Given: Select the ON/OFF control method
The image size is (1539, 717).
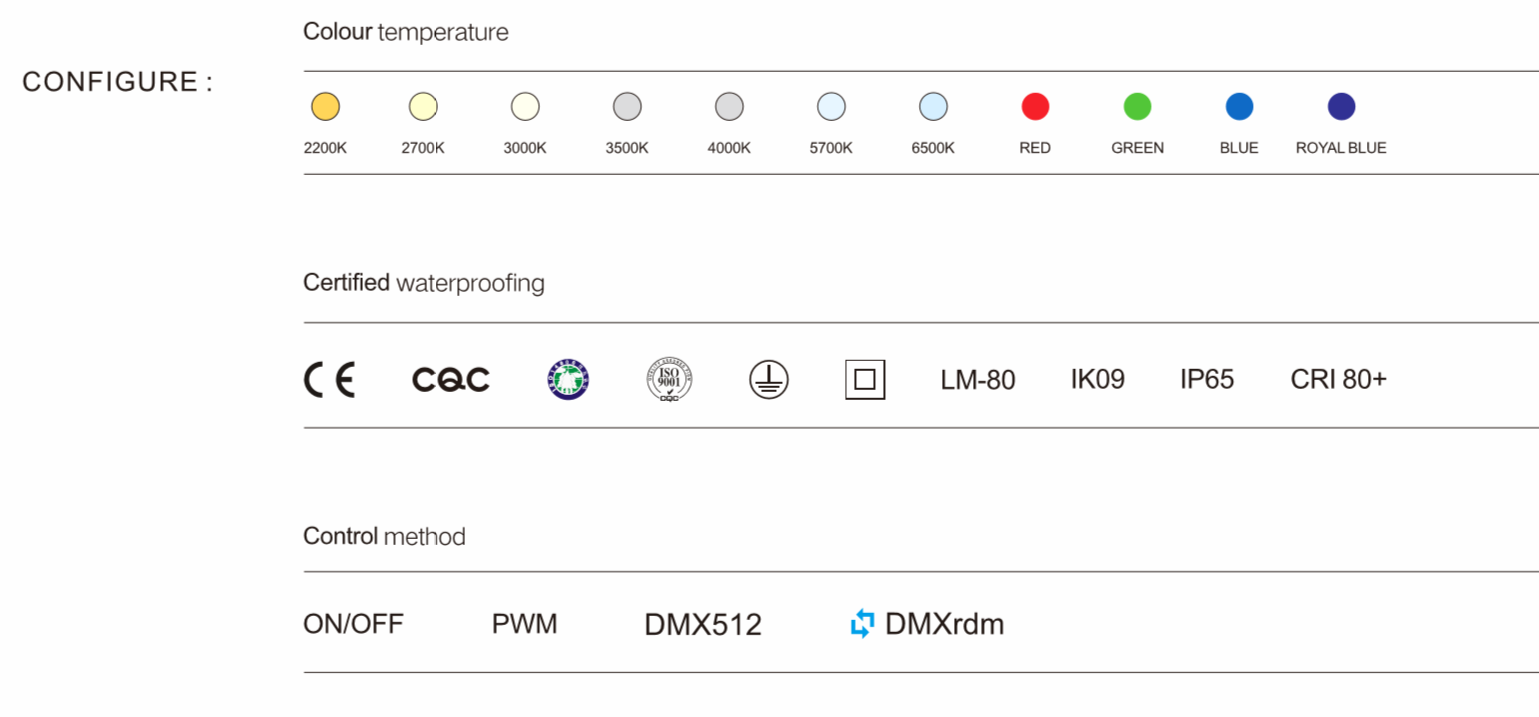Looking at the screenshot, I should tap(353, 625).
